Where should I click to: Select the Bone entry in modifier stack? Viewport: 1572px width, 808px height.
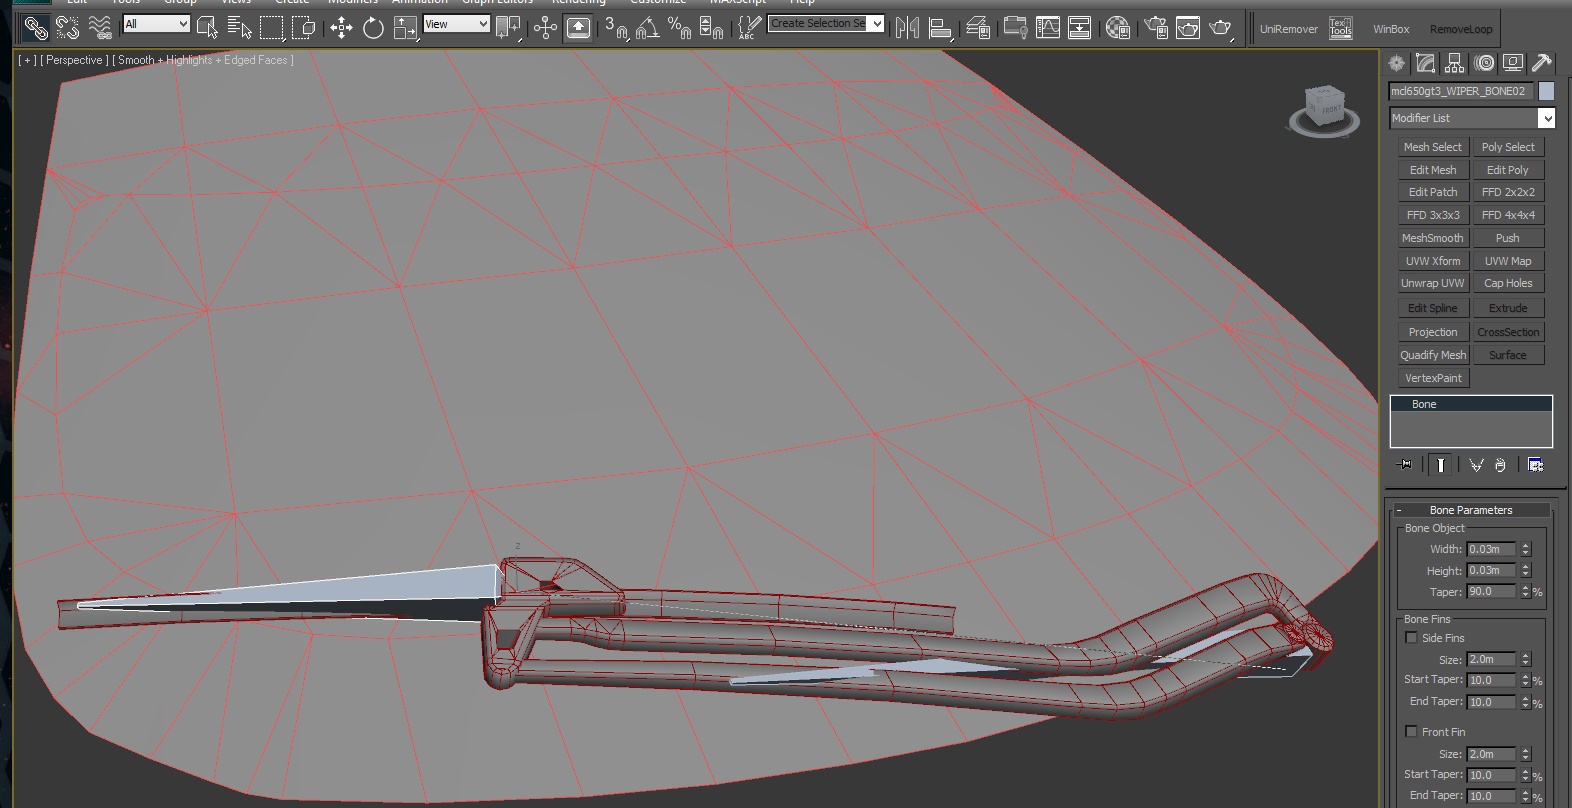(1471, 404)
